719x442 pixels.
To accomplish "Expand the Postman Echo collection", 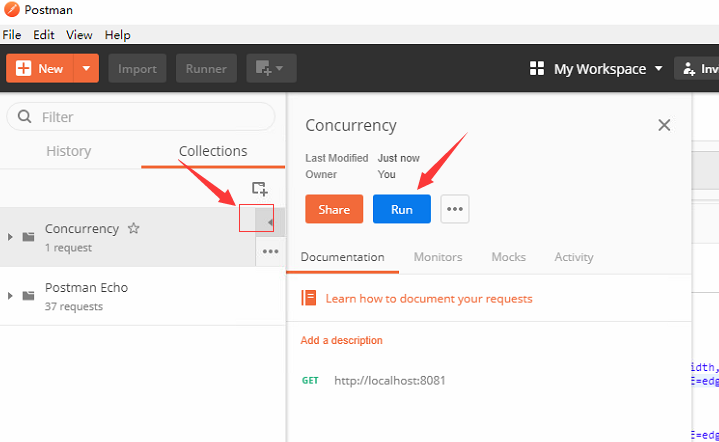I will pos(10,296).
